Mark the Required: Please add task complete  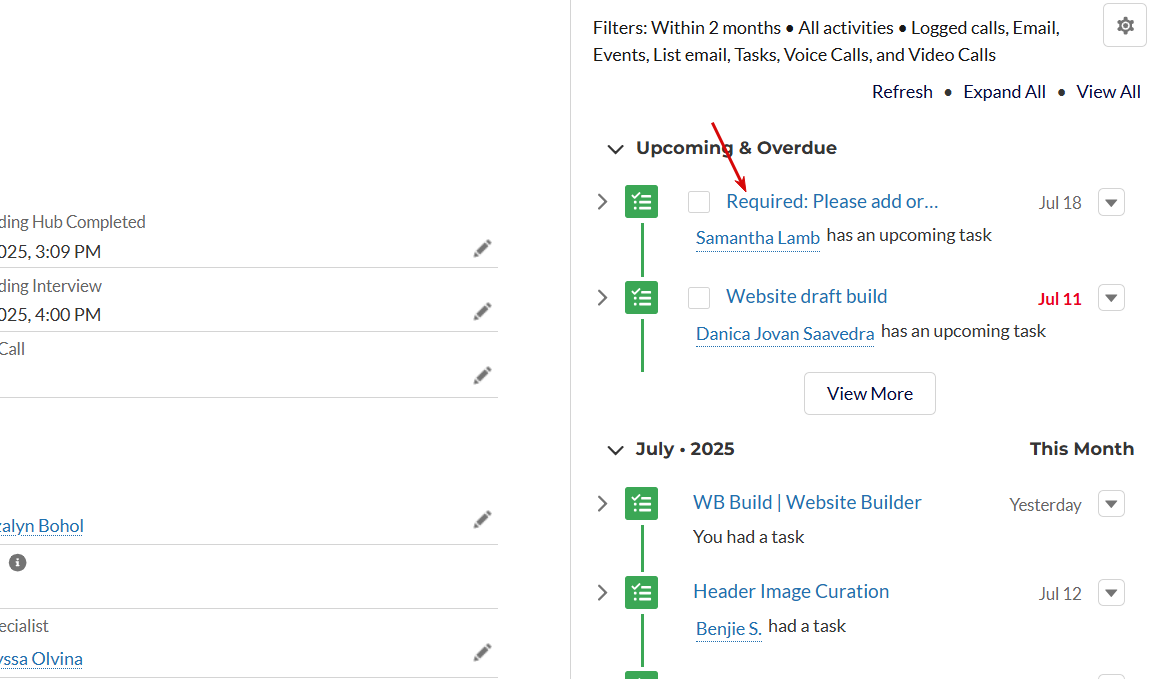(699, 202)
